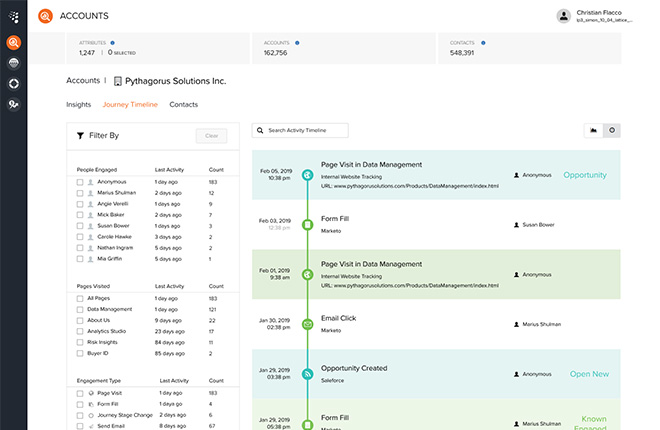
Task: Go back via the Accounts breadcrumb link
Action: (x=83, y=80)
